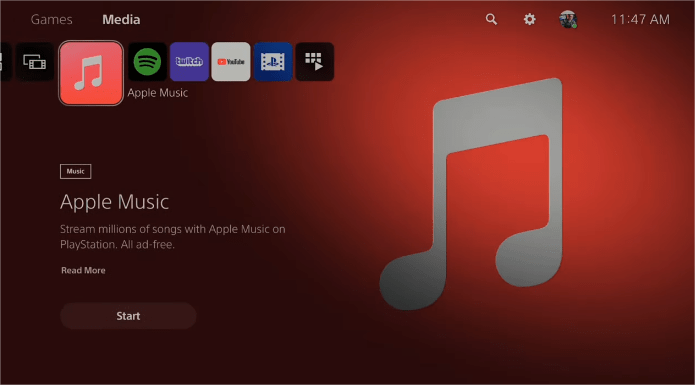The height and width of the screenshot is (385, 695).
Task: Click the 11:47 AM clock
Action: click(x=640, y=19)
